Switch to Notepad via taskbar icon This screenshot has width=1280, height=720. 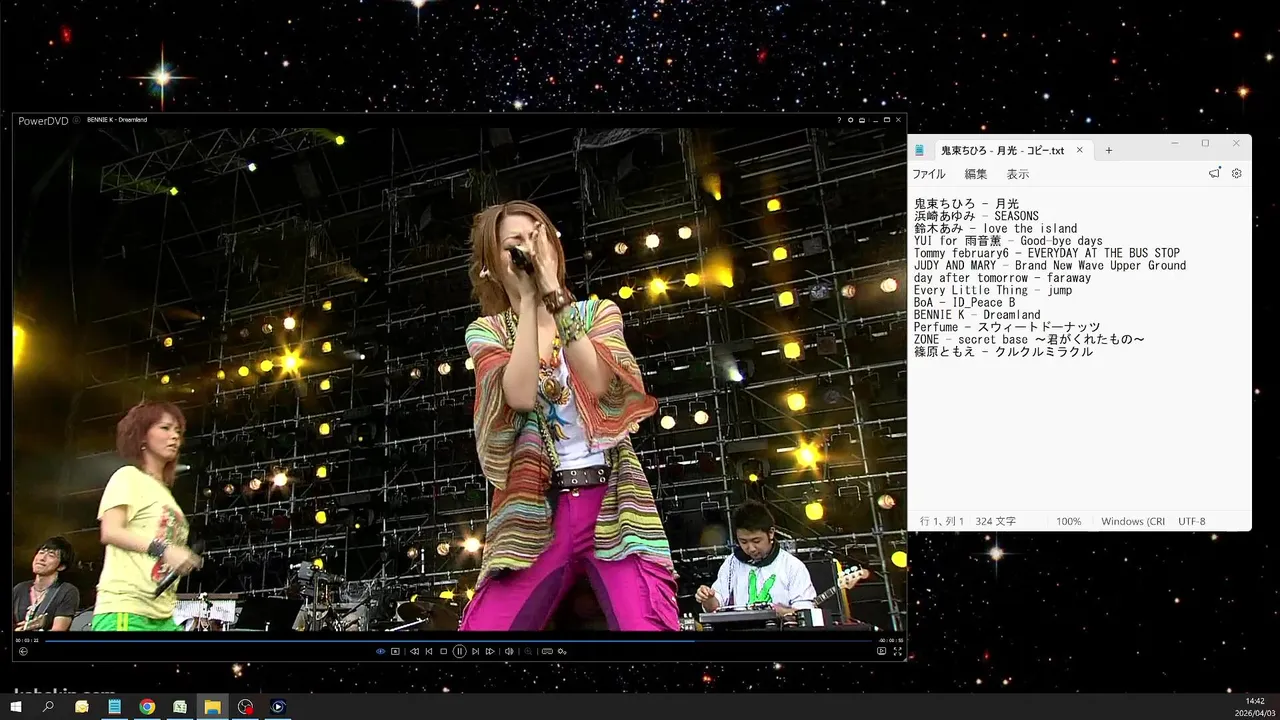click(115, 707)
